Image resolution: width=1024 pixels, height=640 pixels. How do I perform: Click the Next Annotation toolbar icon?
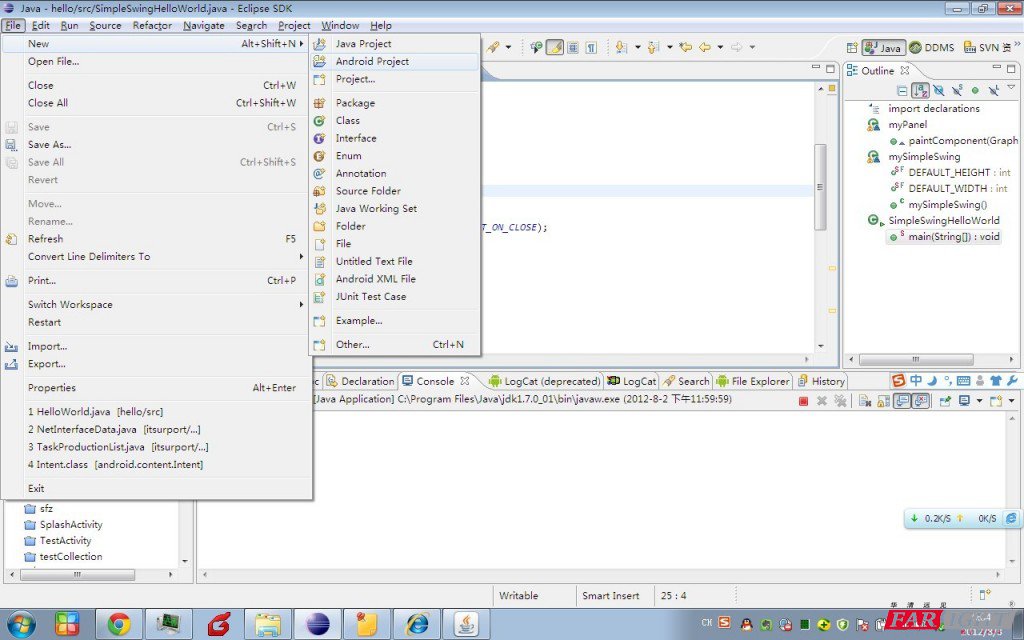click(621, 47)
